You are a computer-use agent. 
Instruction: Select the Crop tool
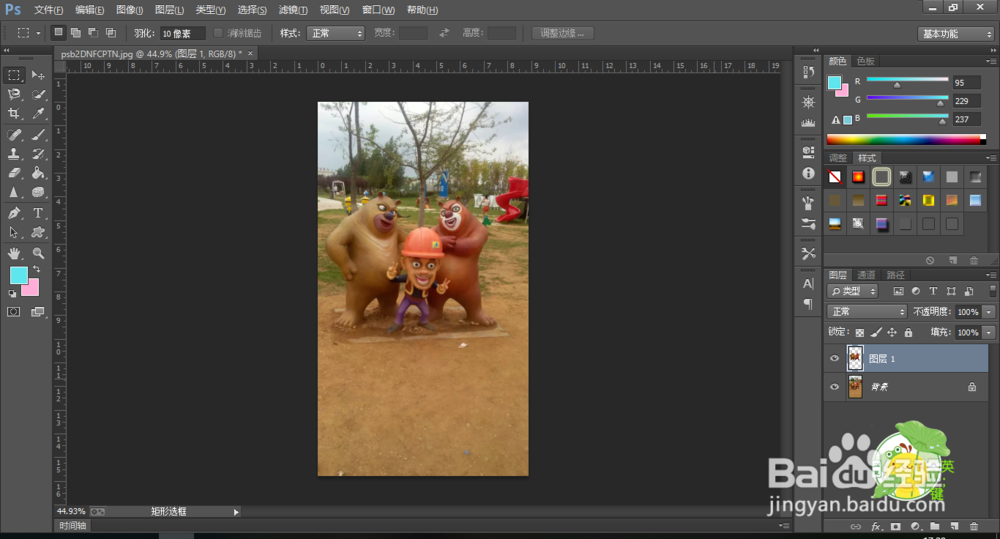(x=14, y=114)
